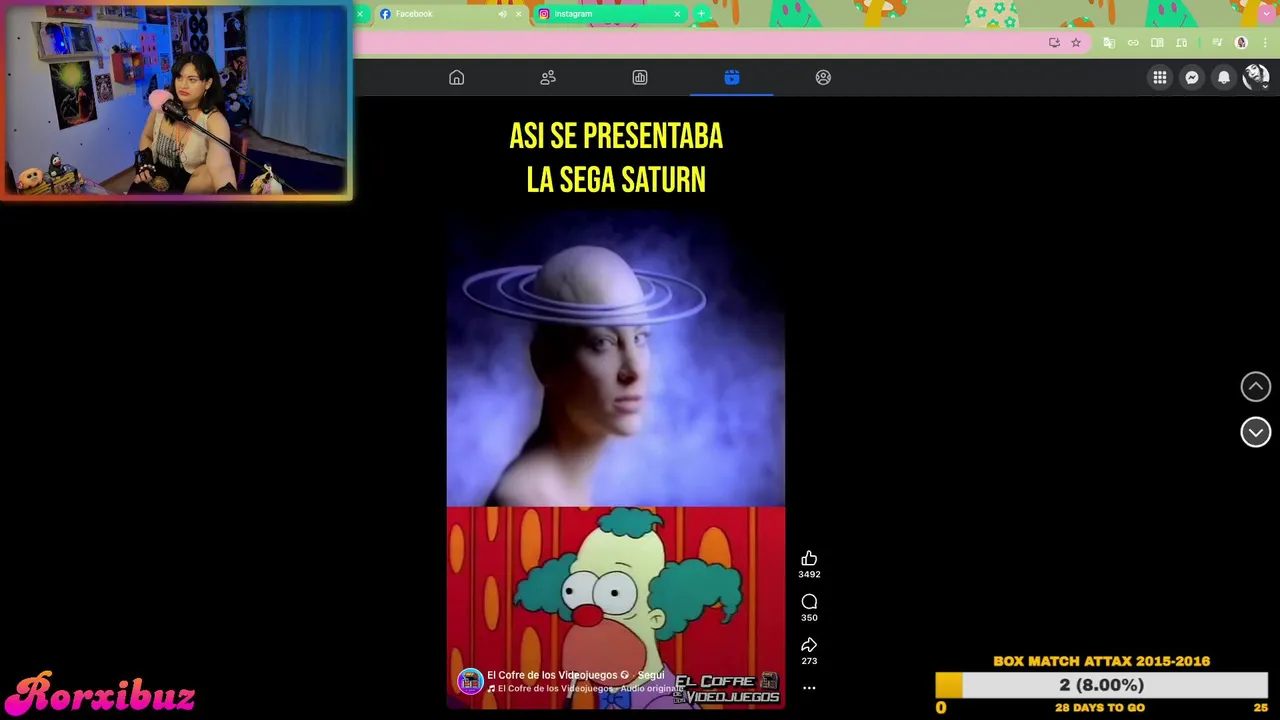Go to next reel with down chevron

(1256, 432)
